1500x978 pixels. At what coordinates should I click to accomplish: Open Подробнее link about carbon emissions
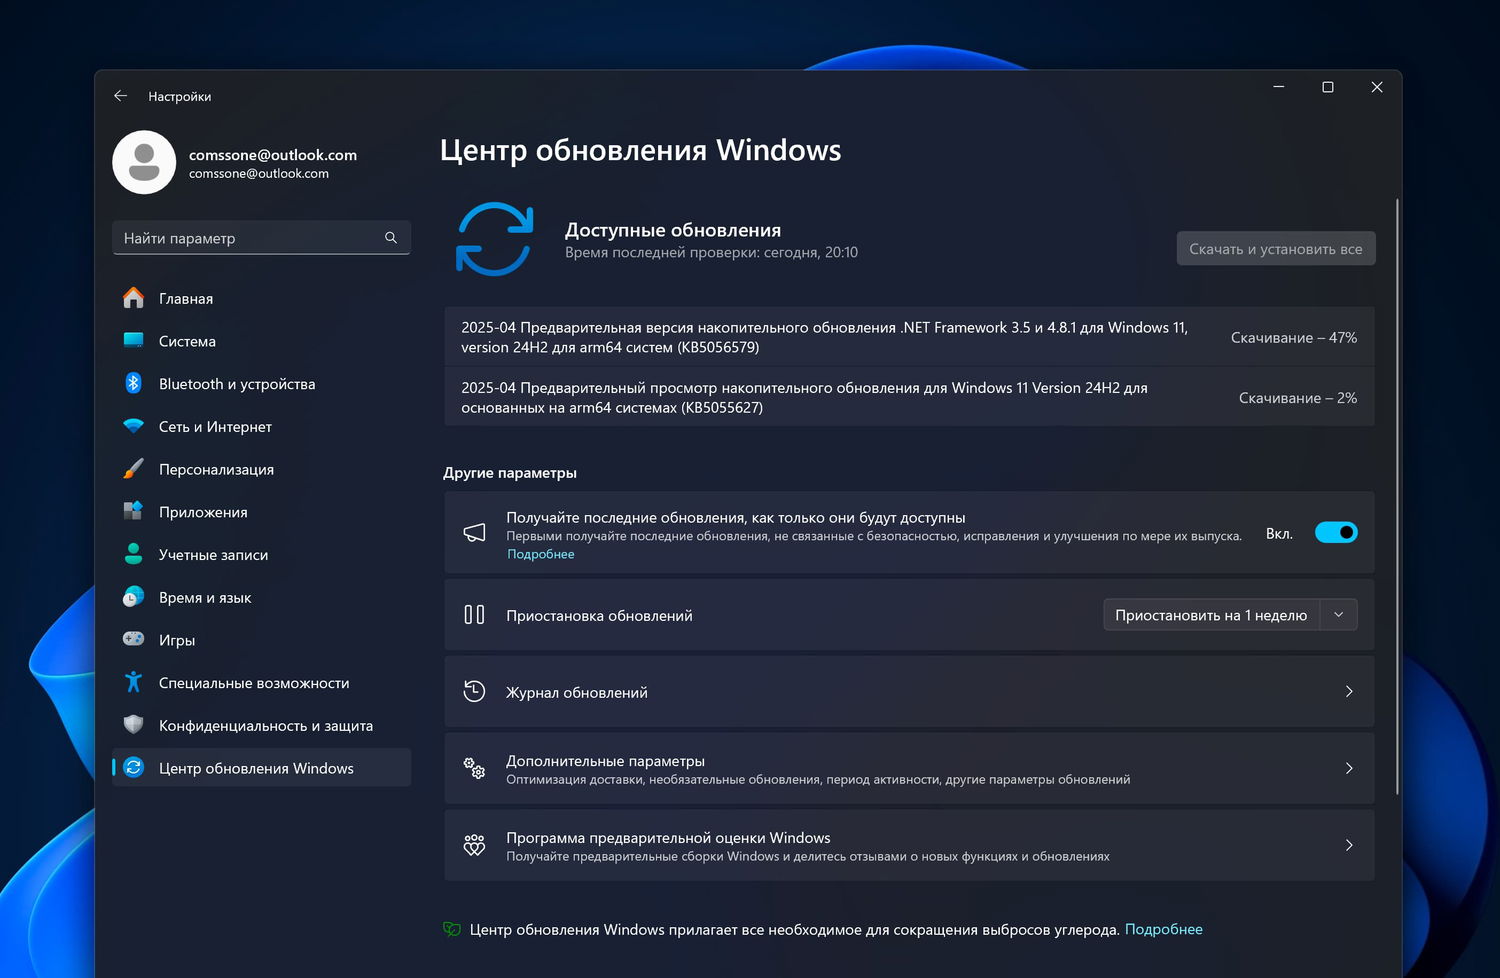(x=1164, y=930)
